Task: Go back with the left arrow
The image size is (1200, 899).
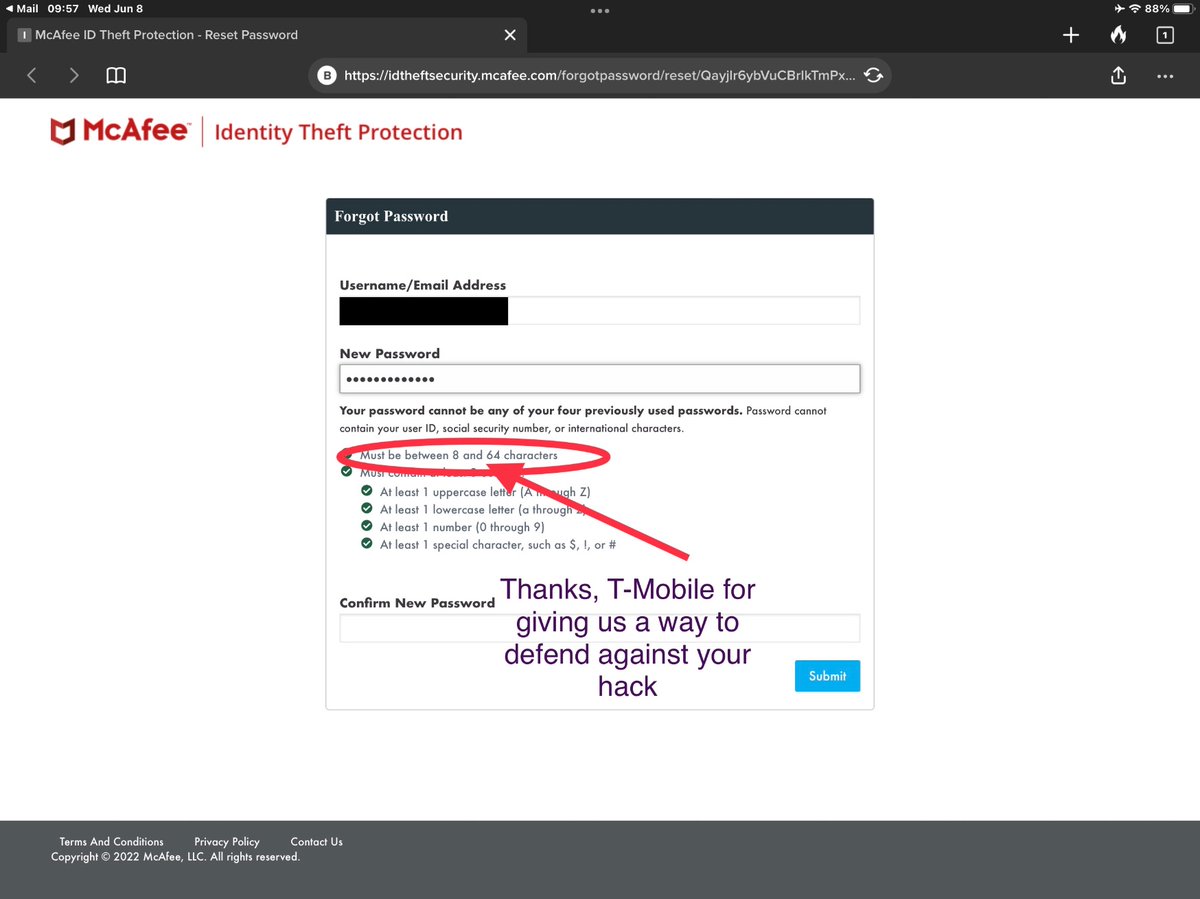Action: [32, 75]
